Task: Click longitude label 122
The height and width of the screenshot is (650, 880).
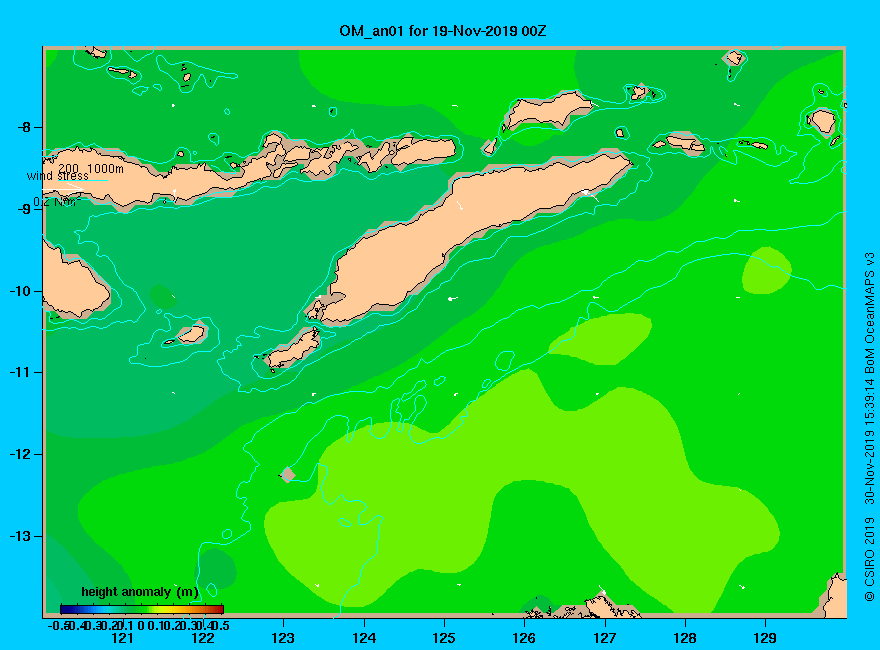Action: pos(203,638)
